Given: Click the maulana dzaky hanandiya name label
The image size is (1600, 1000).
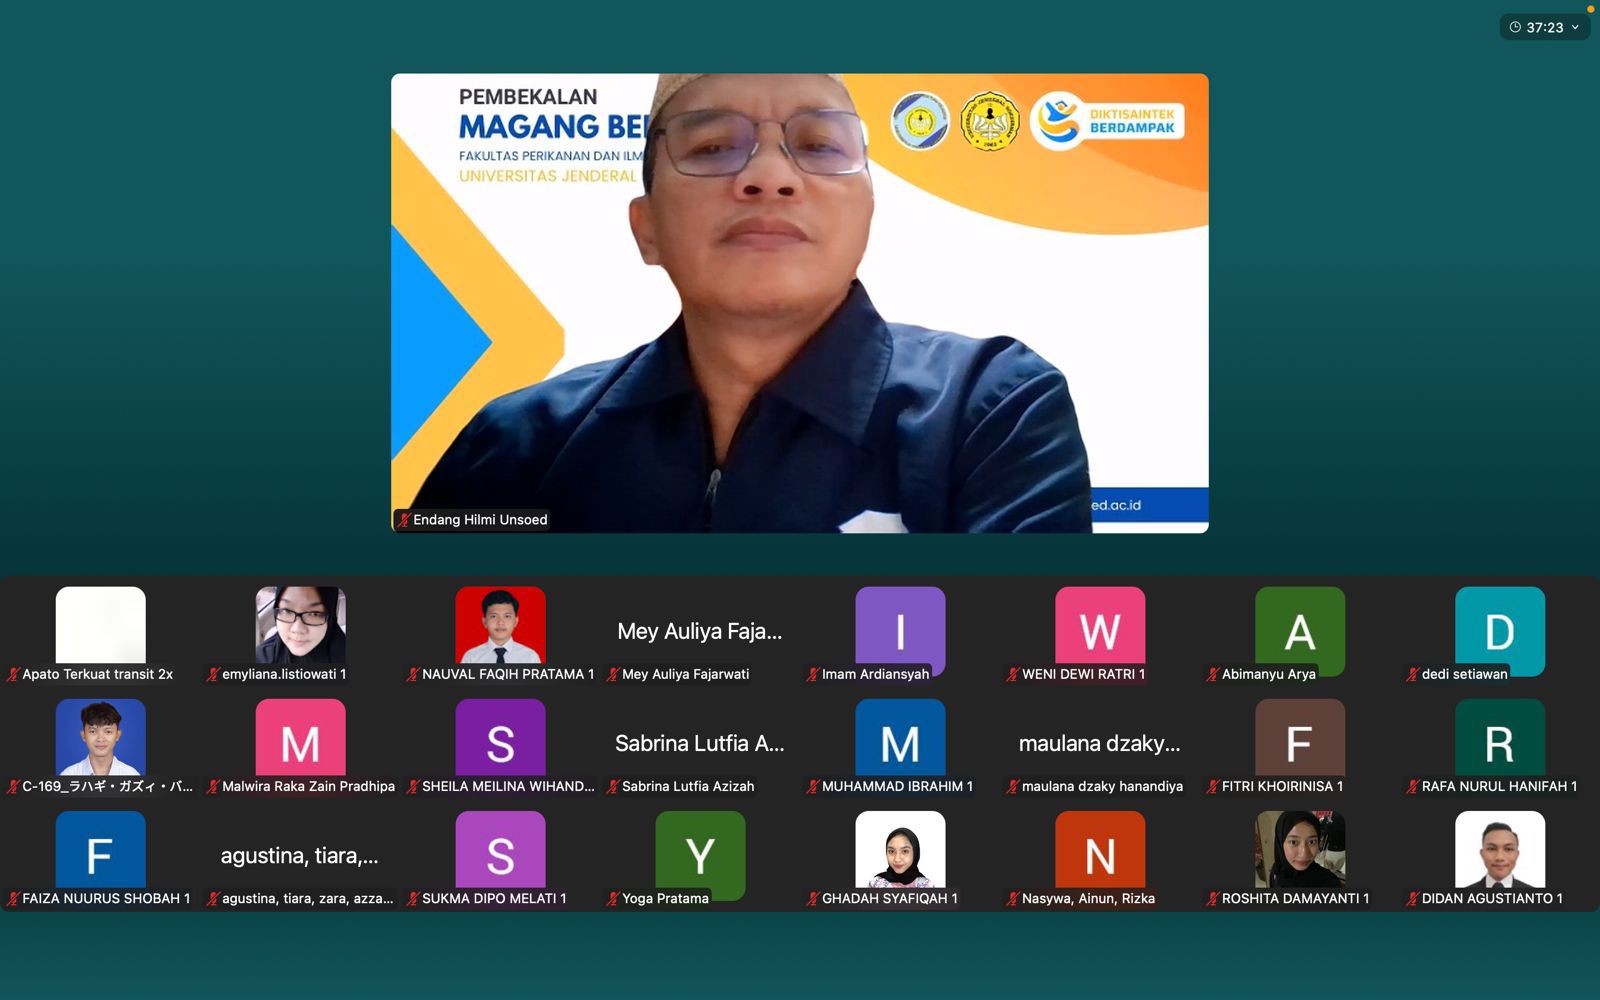Looking at the screenshot, I should point(1102,787).
